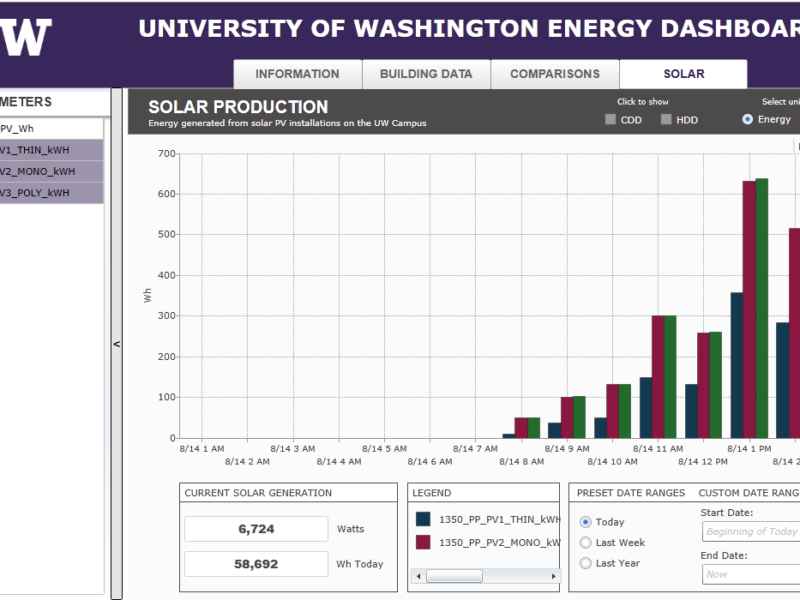Choose the Last Week preset range

click(586, 543)
